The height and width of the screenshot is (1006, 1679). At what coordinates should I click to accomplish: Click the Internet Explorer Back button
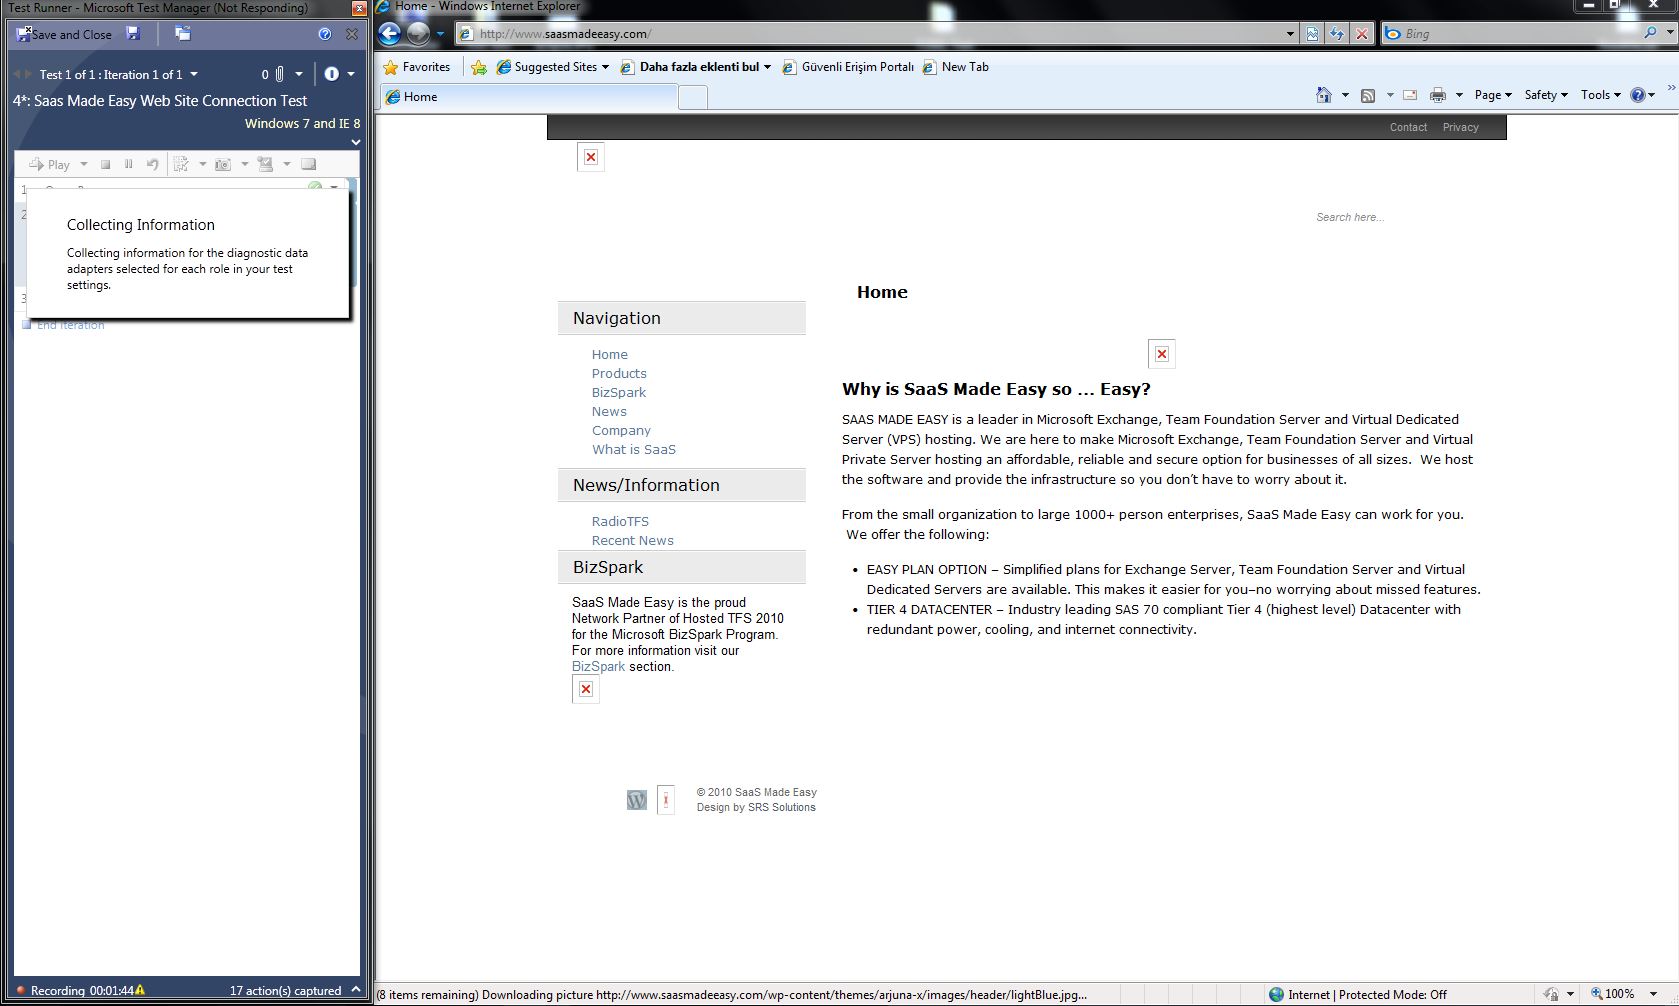pyautogui.click(x=390, y=33)
